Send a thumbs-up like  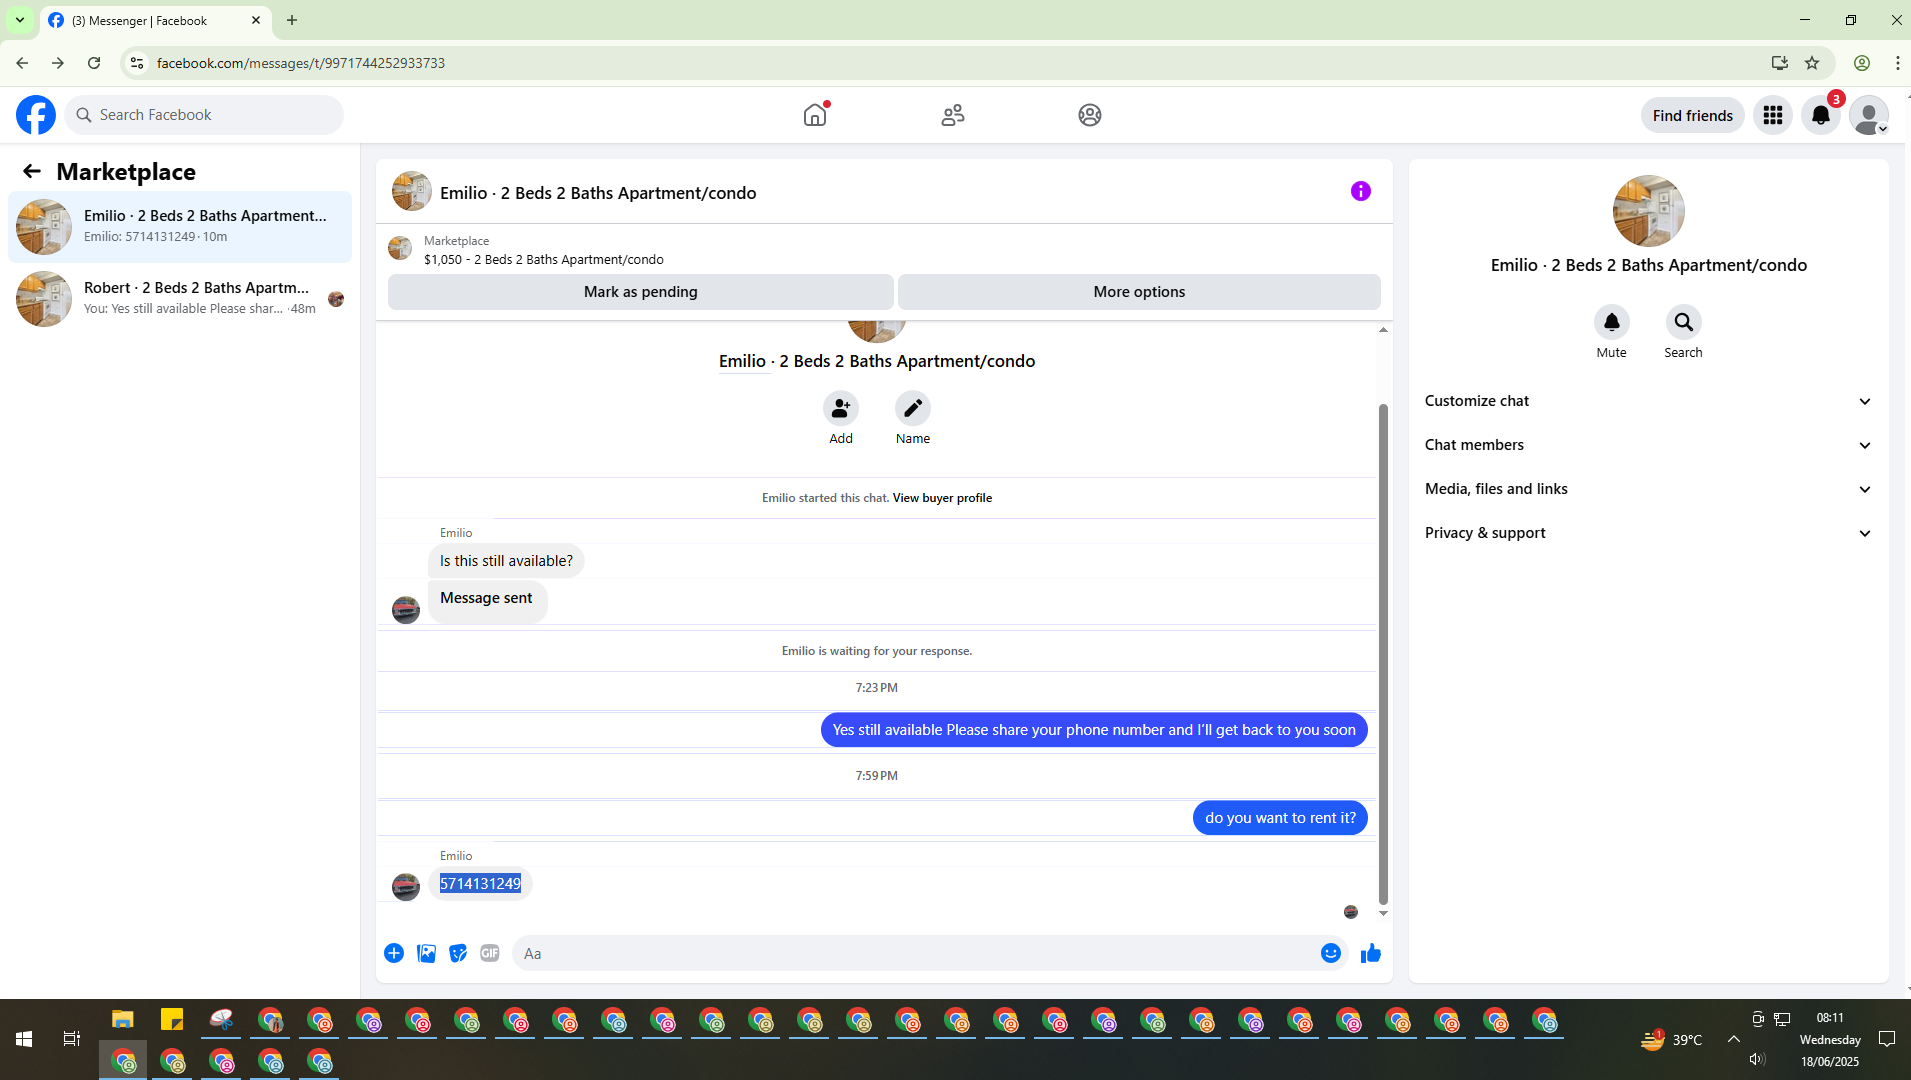pyautogui.click(x=1371, y=953)
